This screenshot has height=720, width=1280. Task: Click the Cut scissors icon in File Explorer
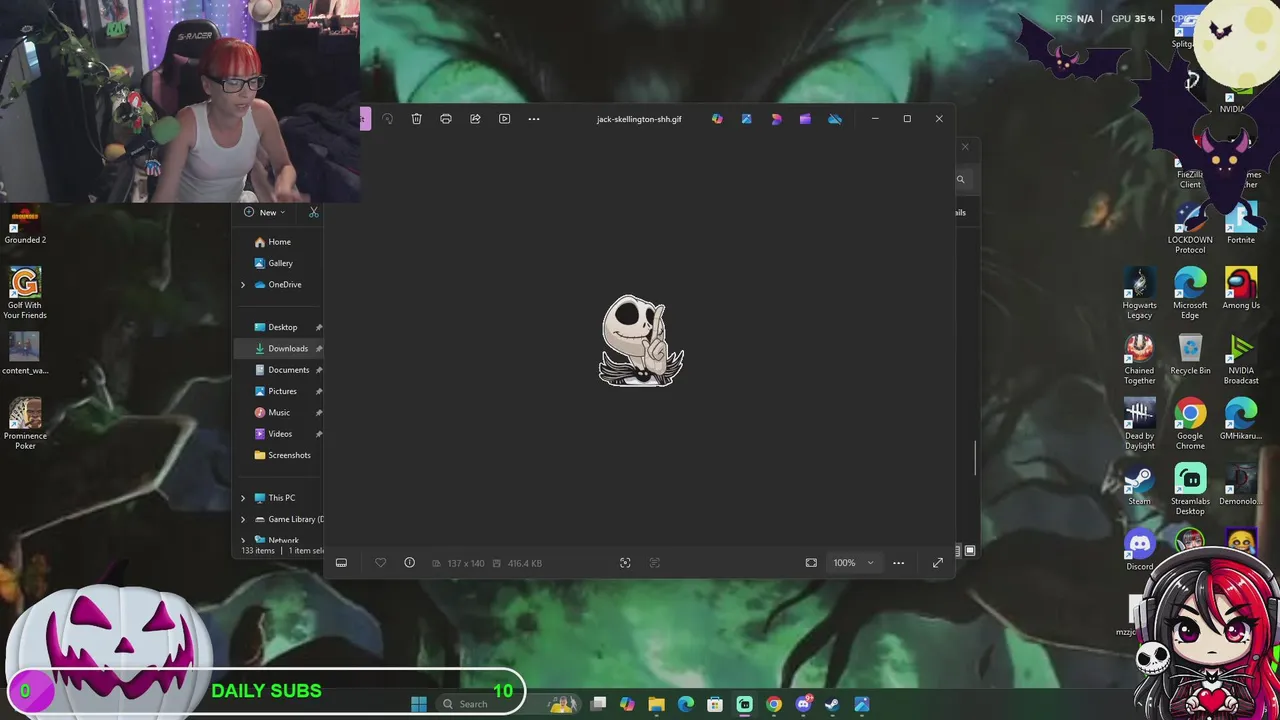pos(313,212)
